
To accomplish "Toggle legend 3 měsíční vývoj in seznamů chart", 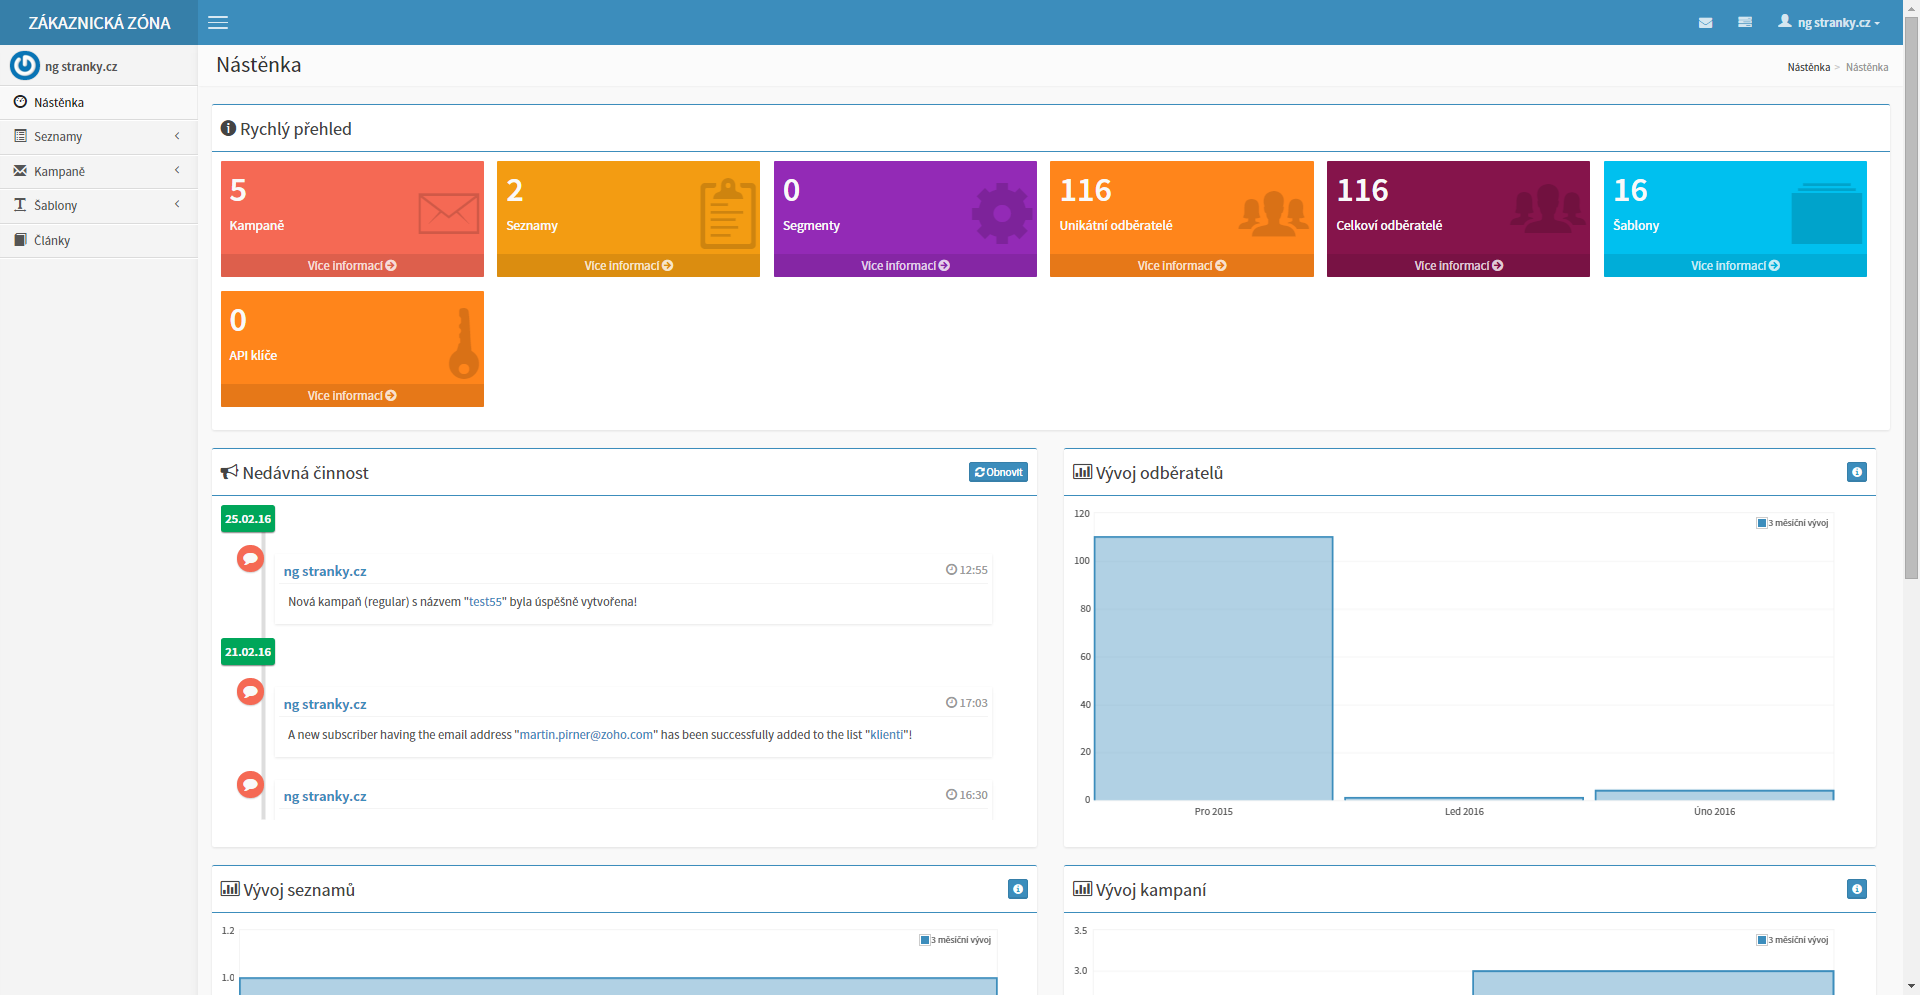I will (956, 940).
